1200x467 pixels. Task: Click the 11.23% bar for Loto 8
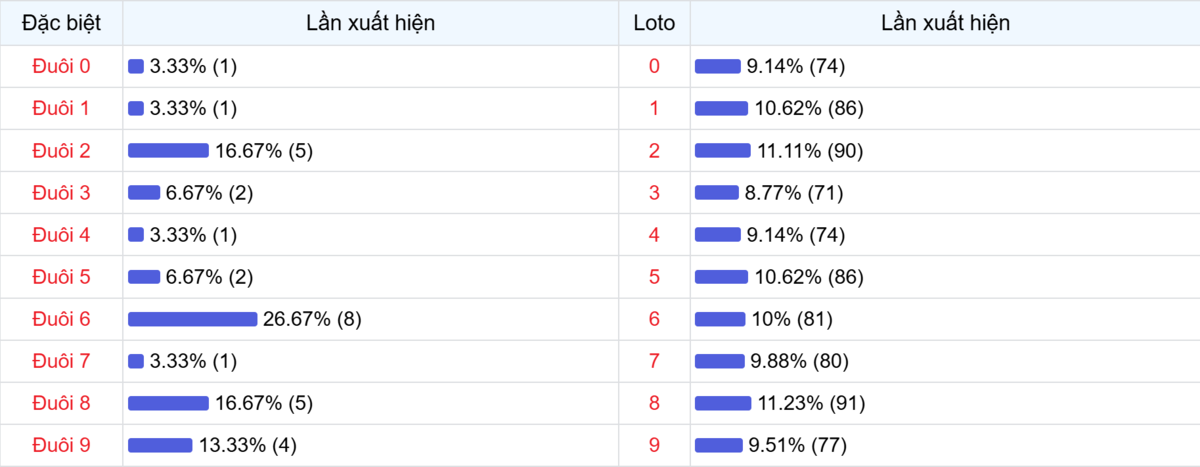pos(723,403)
